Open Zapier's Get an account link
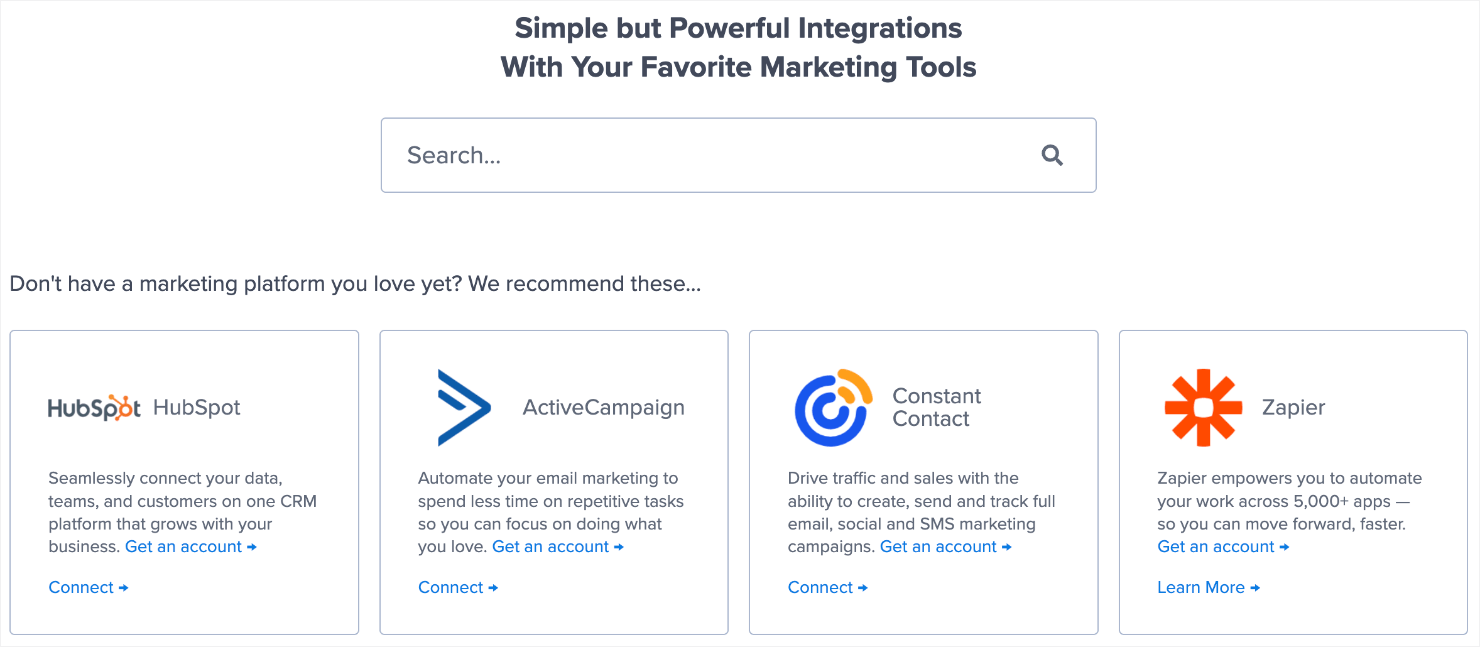Screen dimensions: 1480x647 [x=1223, y=547]
